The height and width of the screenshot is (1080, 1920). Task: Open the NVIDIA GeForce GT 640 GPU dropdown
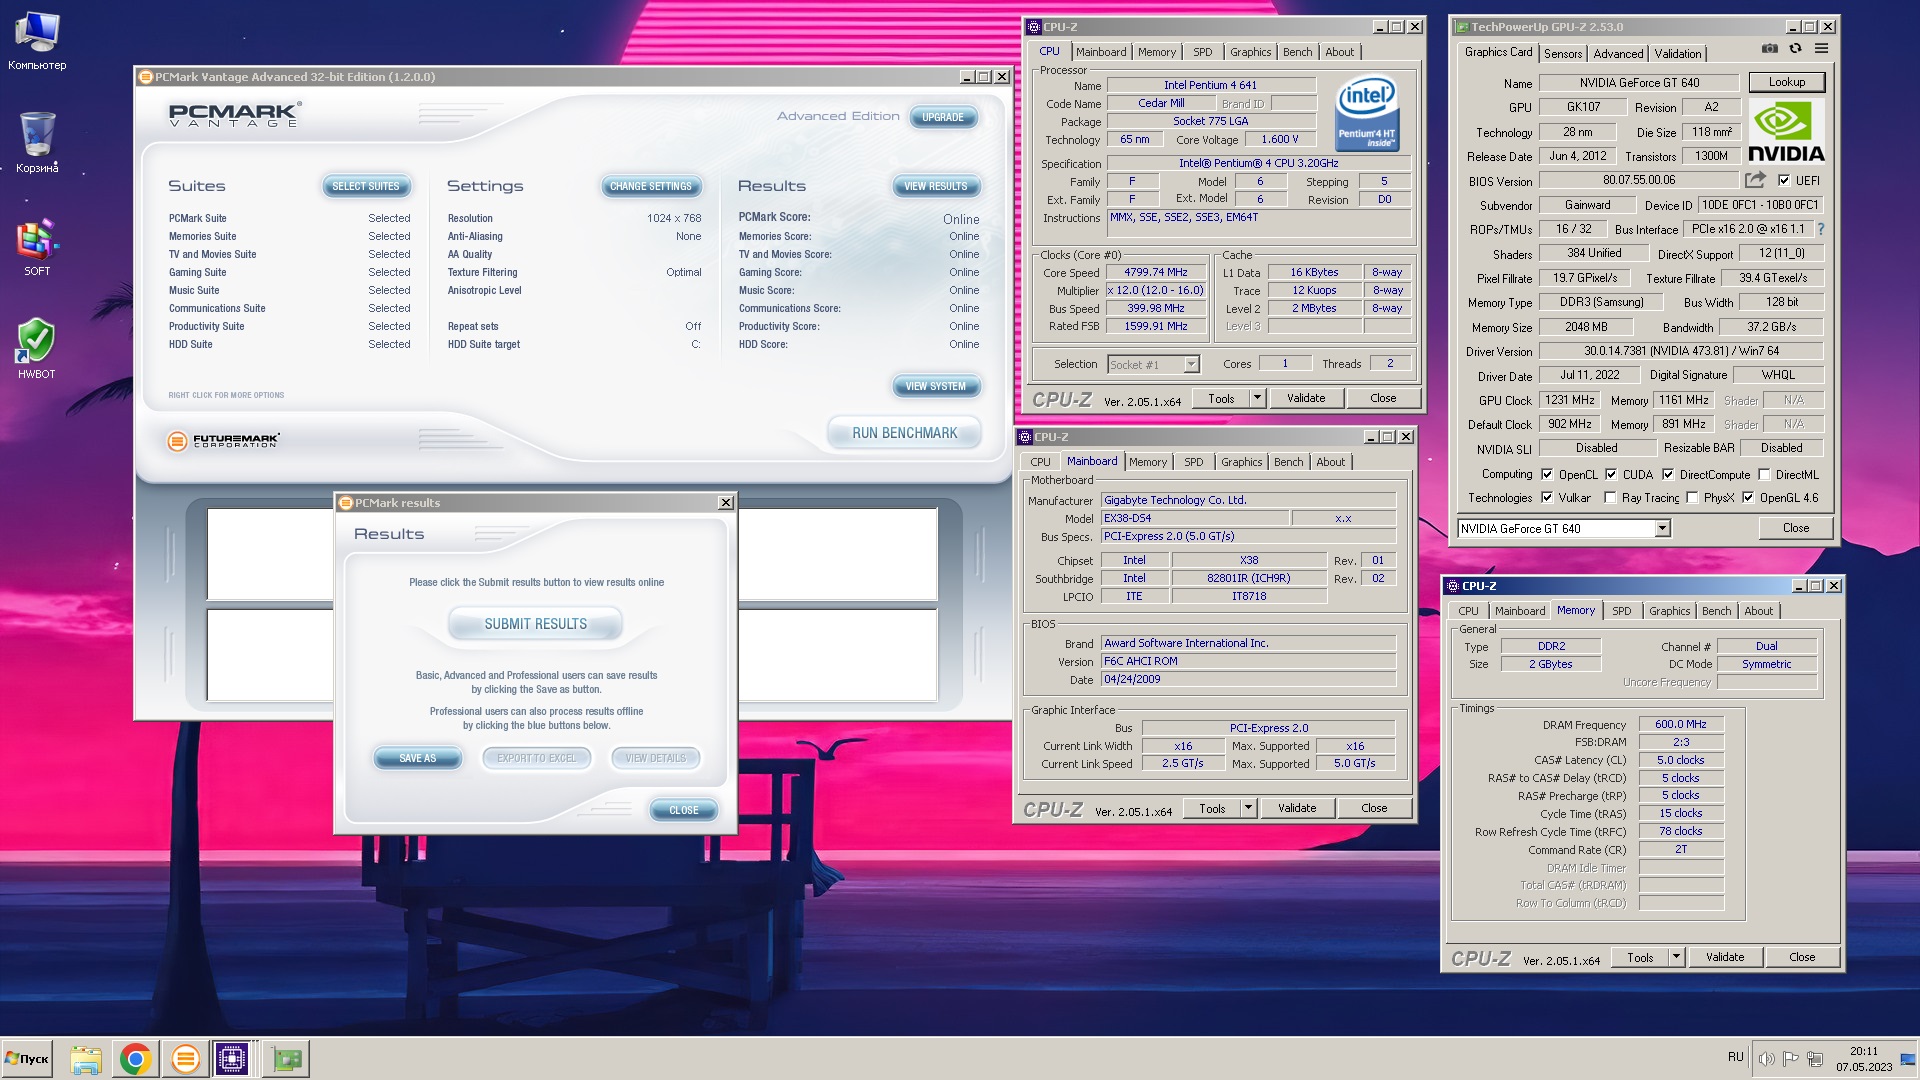[x=1563, y=529]
